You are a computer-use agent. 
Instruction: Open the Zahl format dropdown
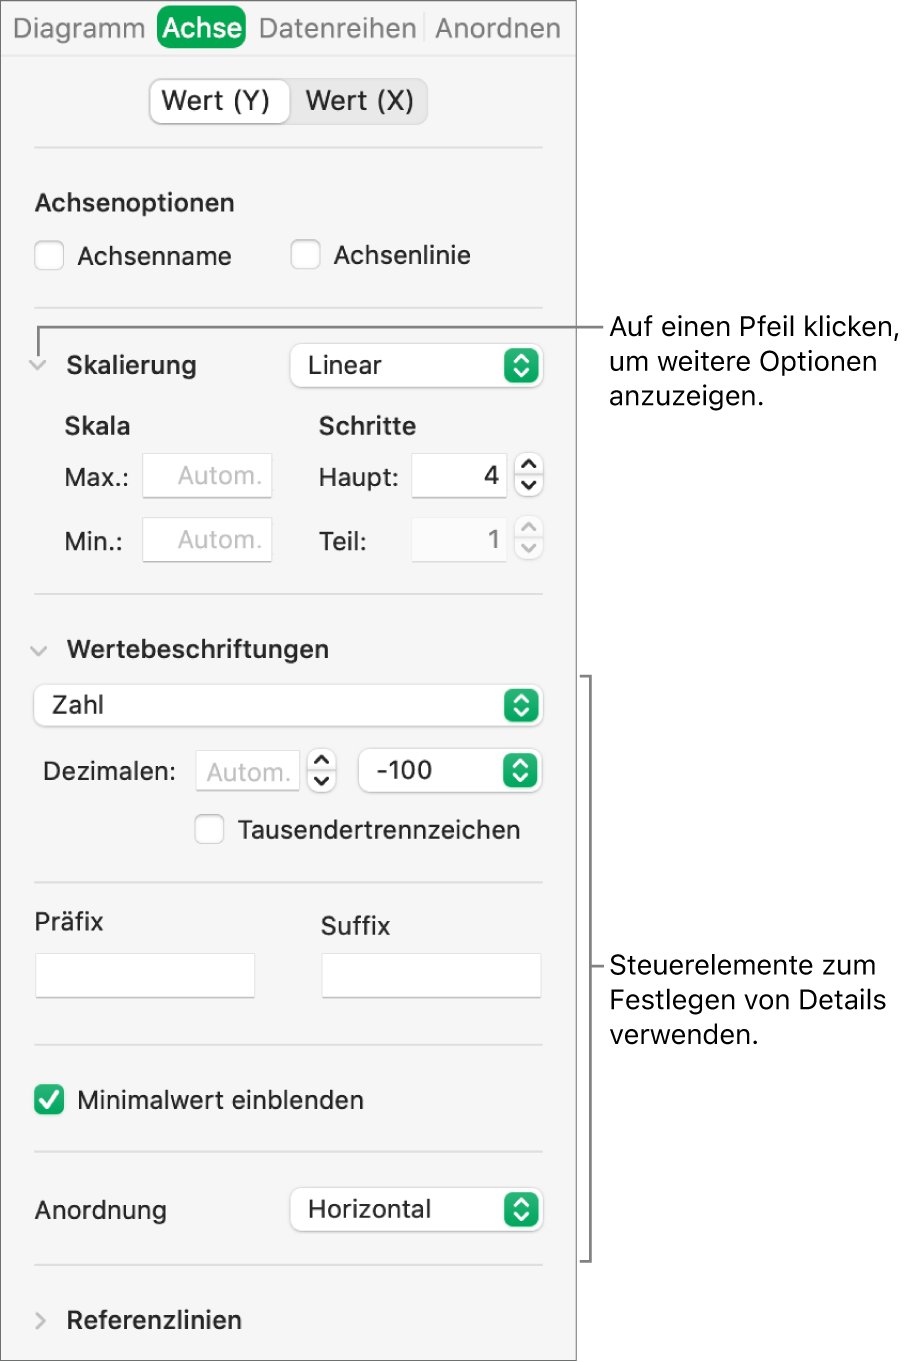point(288,706)
